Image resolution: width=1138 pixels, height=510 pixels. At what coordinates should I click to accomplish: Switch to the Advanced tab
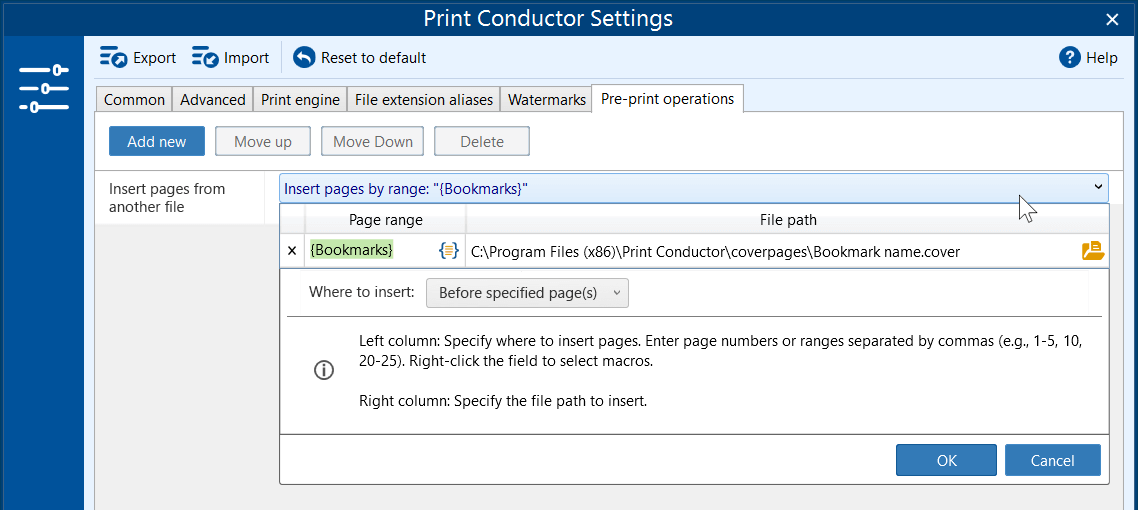[213, 100]
